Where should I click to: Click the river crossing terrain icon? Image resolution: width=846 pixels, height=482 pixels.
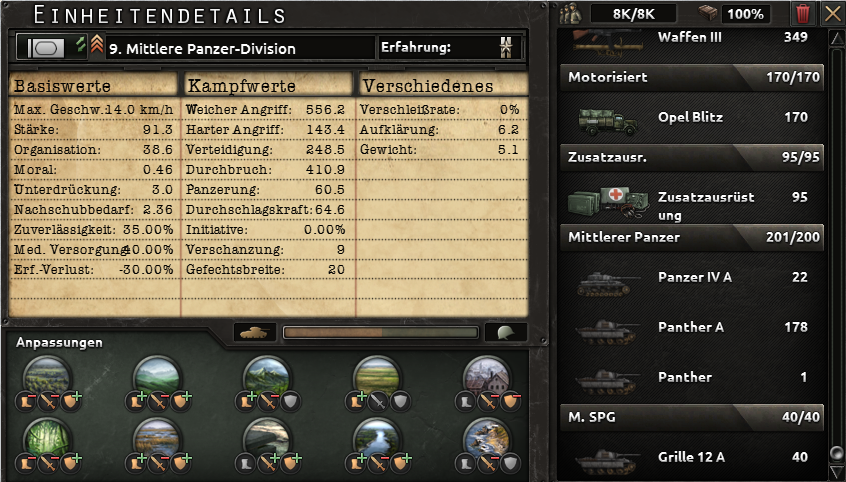tap(377, 438)
